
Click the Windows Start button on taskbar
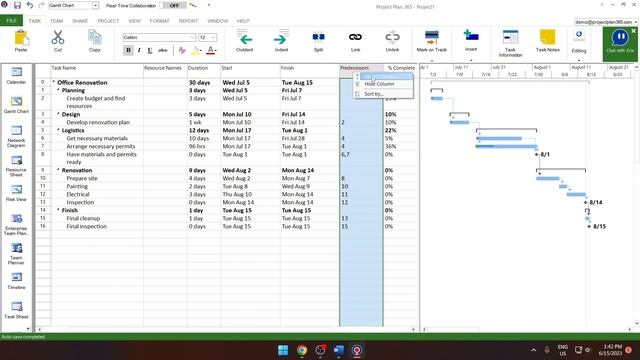(x=283, y=350)
